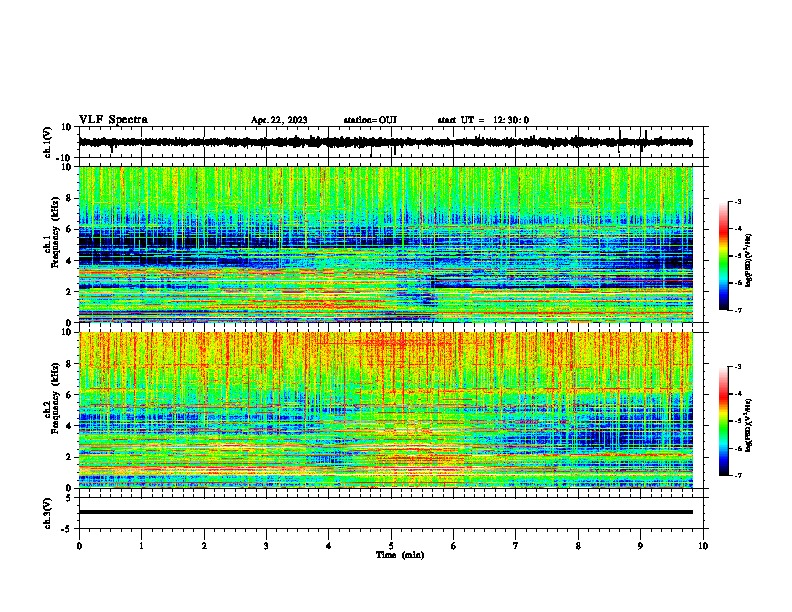Click the ch.1 spectrogram plot

[385, 244]
